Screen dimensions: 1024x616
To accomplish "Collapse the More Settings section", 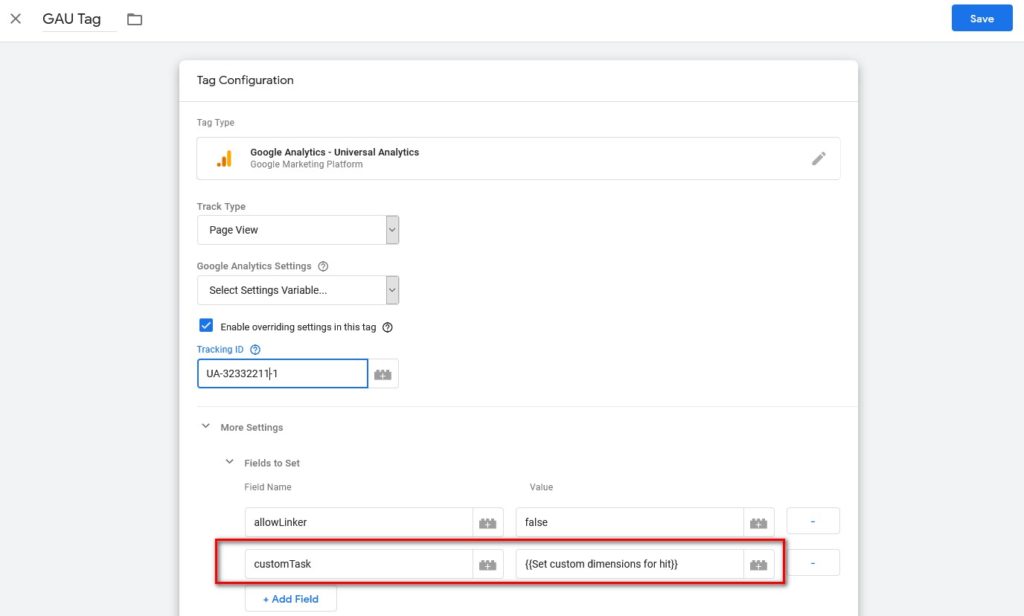I will coord(206,427).
